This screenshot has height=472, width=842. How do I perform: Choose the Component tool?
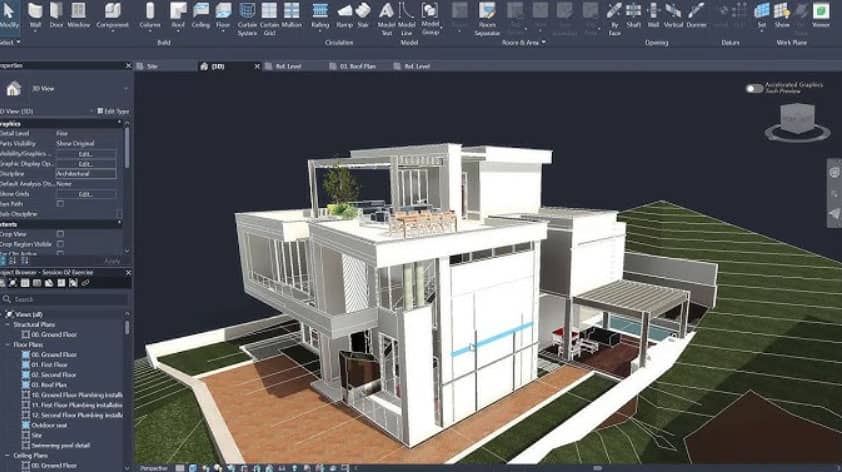[112, 15]
